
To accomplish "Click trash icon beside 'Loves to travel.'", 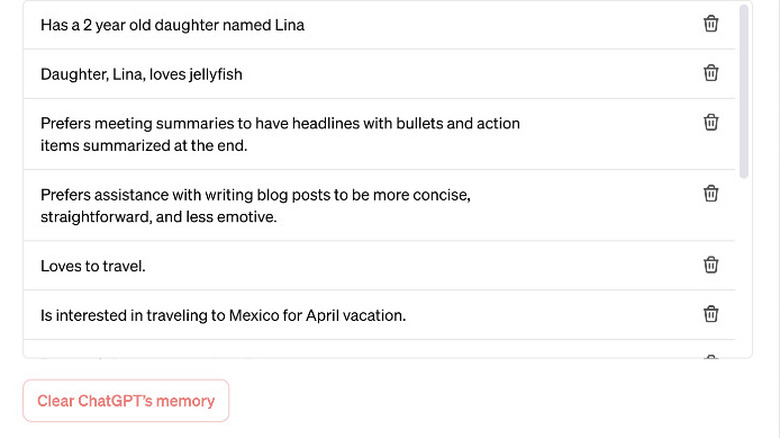I will [711, 265].
